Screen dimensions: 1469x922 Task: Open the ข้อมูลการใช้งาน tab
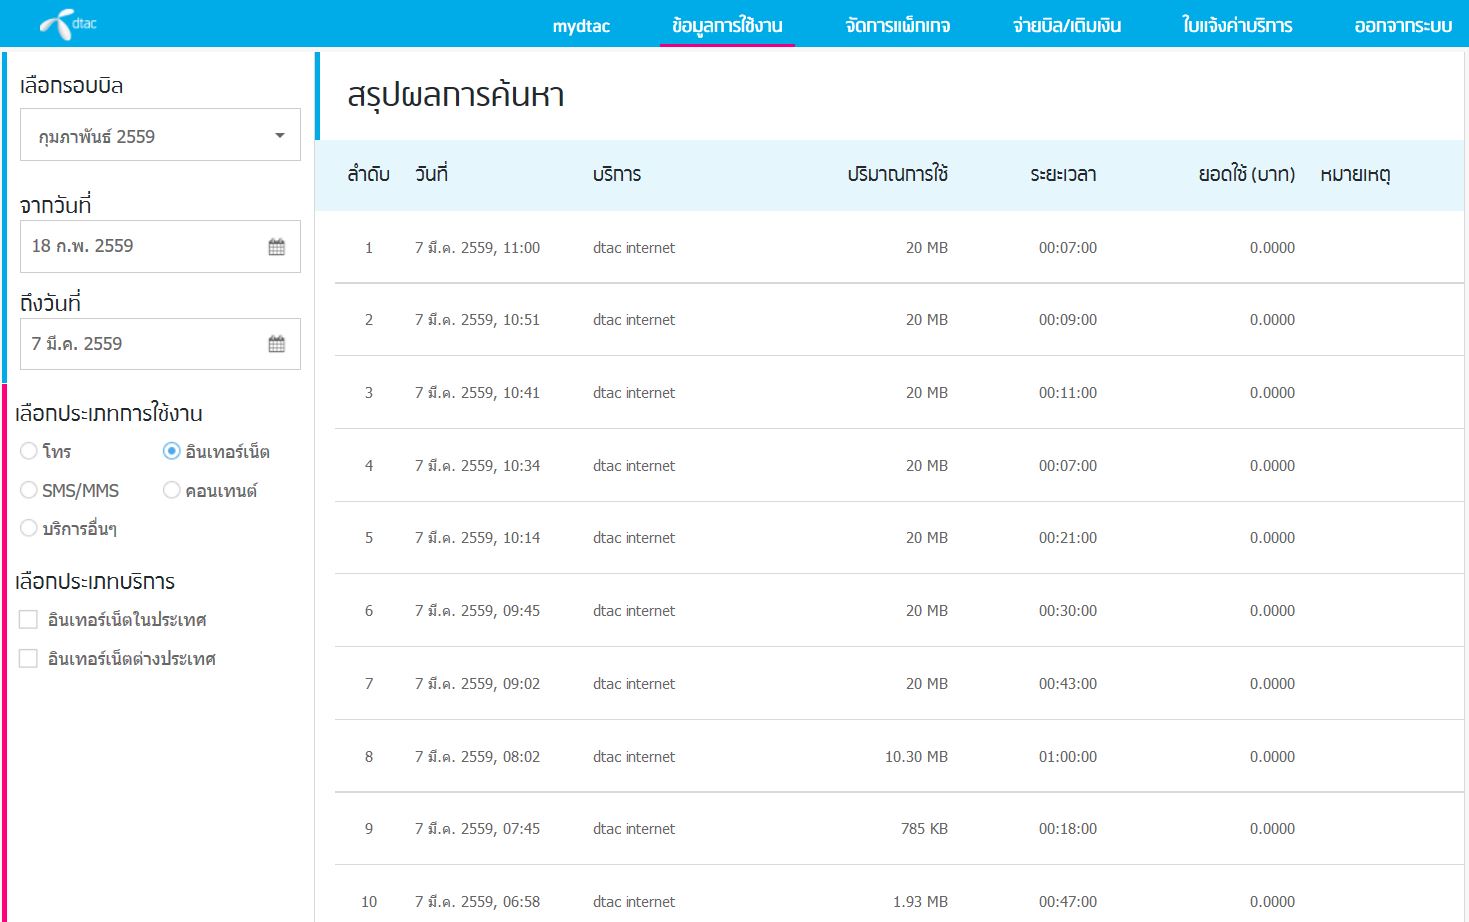pos(727,26)
